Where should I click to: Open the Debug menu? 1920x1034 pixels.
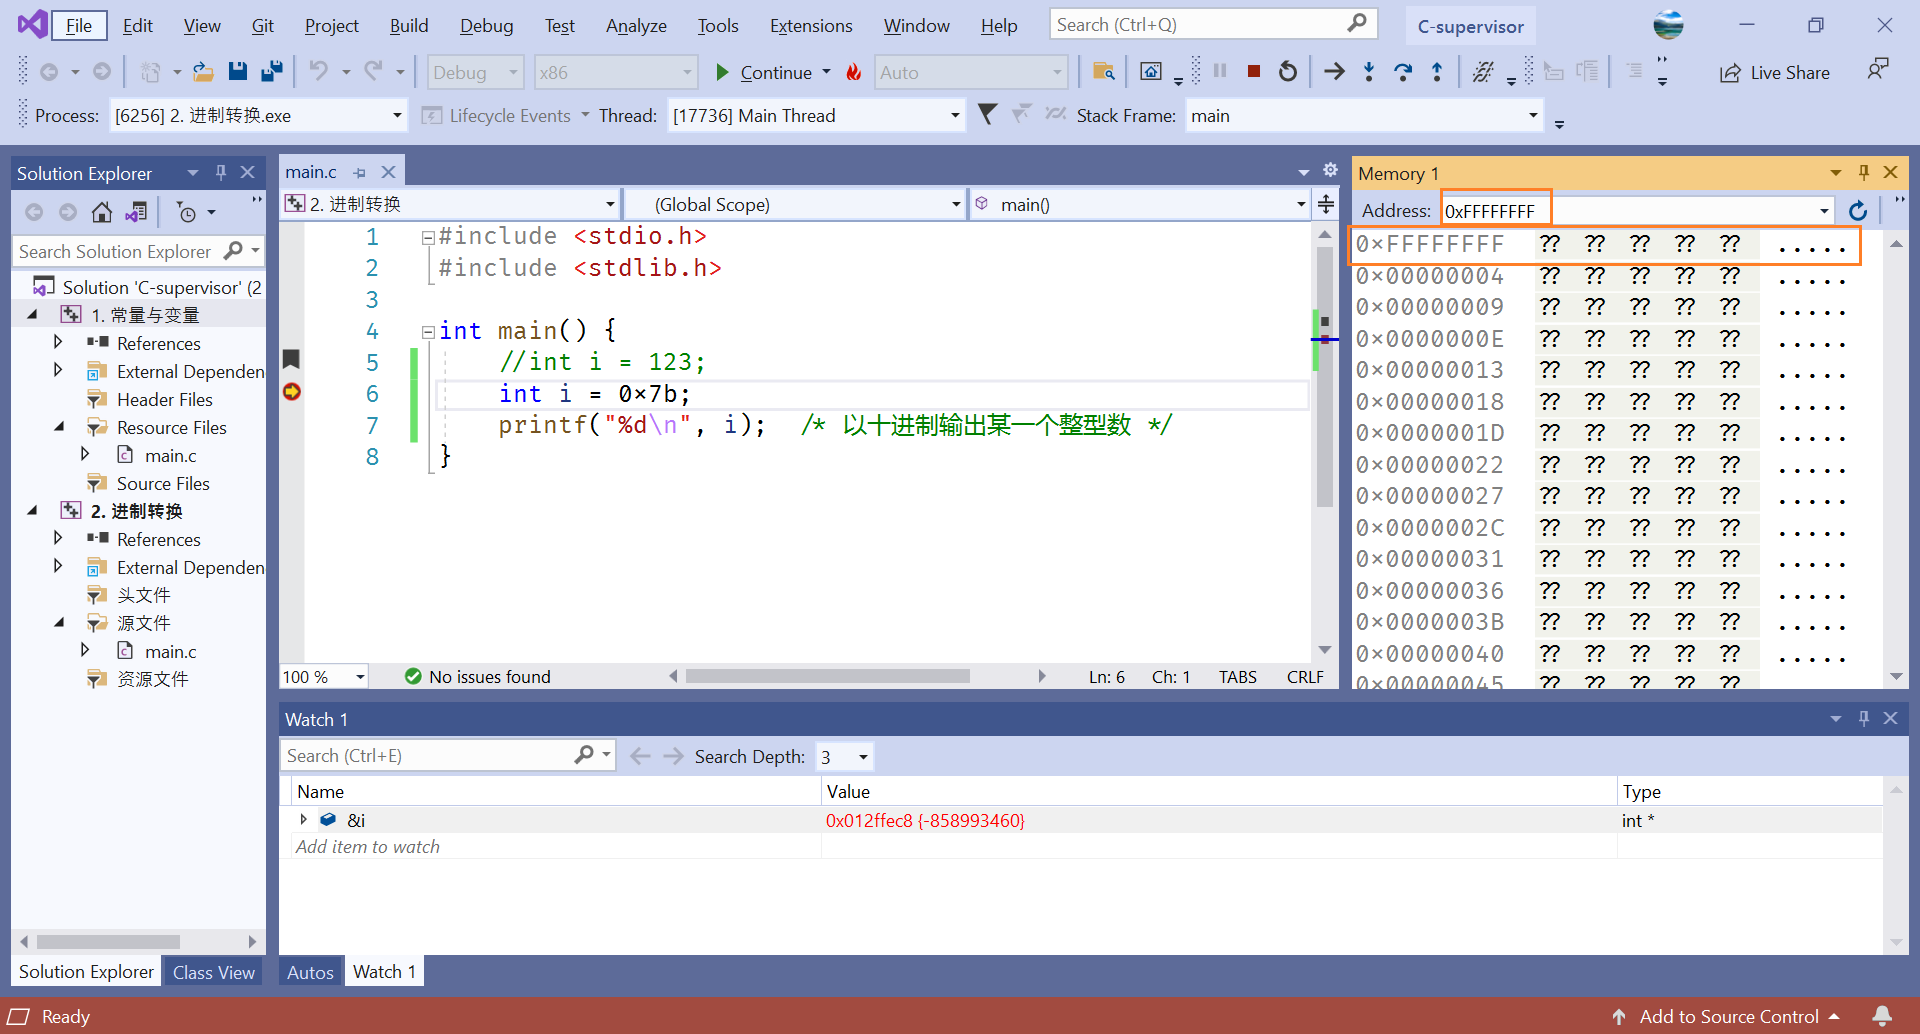[486, 26]
